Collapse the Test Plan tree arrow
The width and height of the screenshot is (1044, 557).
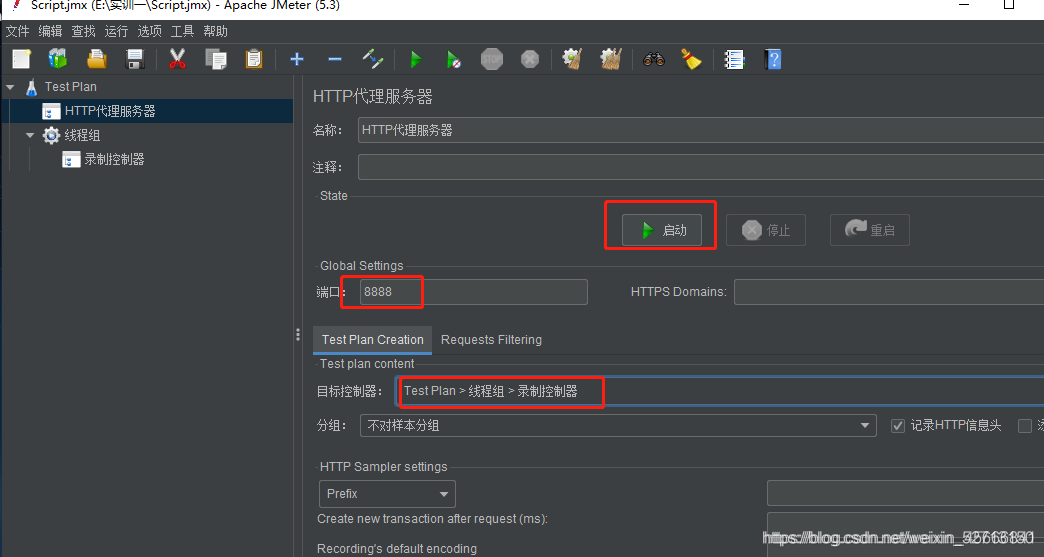coord(10,87)
